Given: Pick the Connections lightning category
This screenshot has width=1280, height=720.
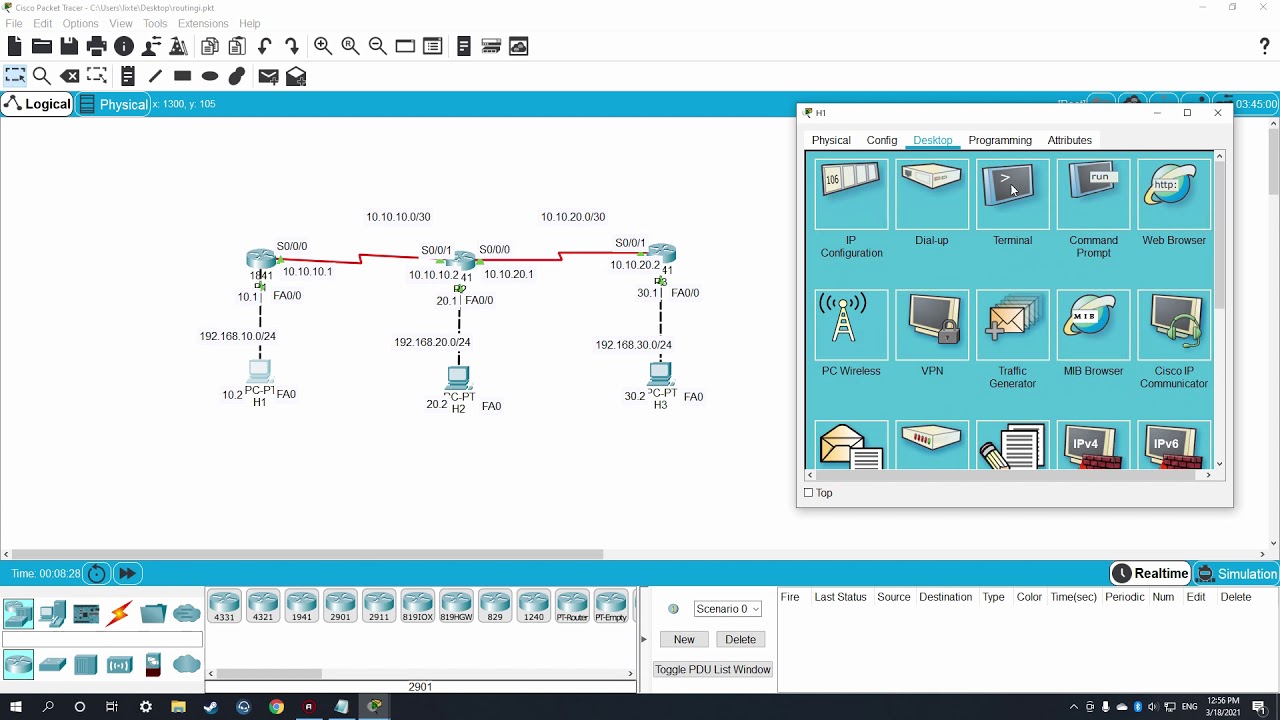Looking at the screenshot, I should [x=120, y=613].
